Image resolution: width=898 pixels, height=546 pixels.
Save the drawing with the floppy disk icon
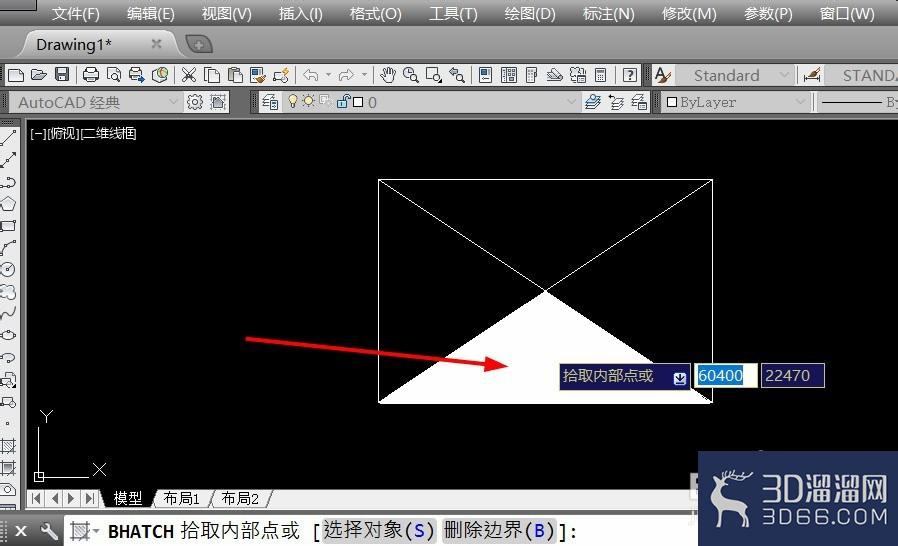(62, 75)
